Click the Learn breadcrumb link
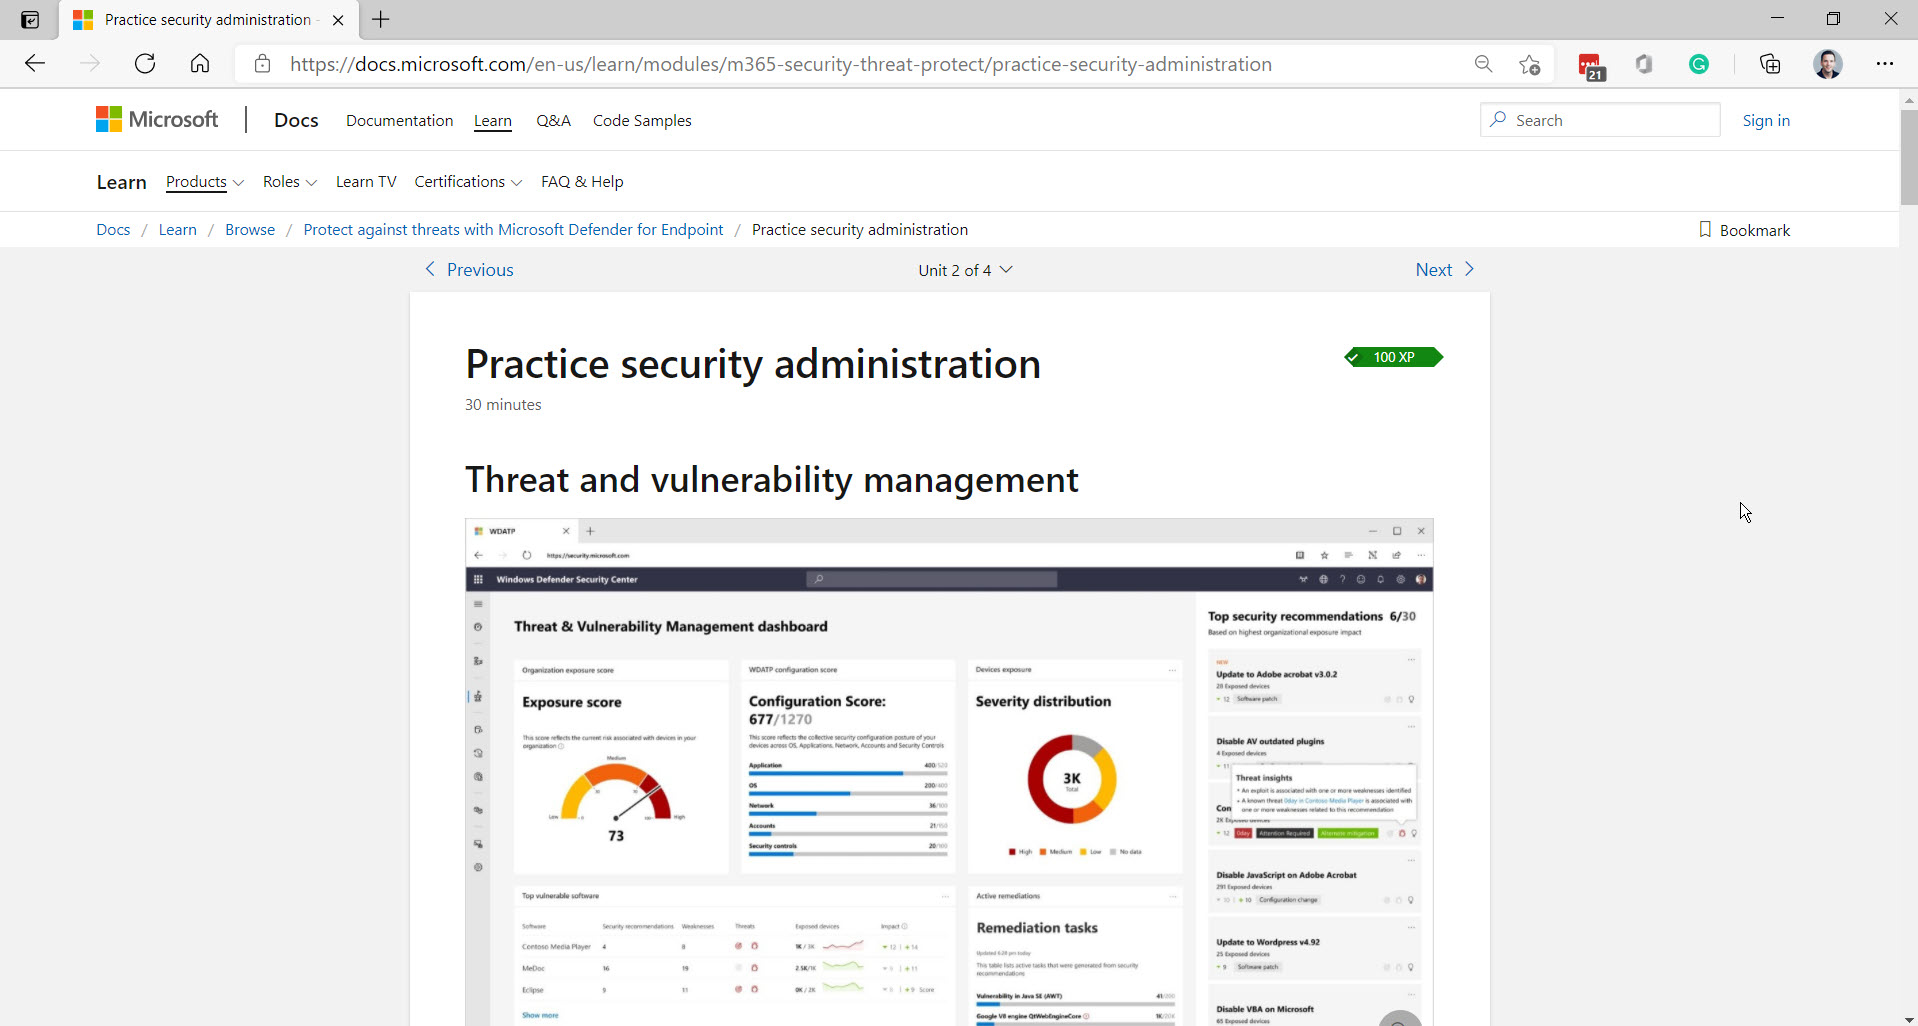This screenshot has height=1026, width=1918. 177,230
